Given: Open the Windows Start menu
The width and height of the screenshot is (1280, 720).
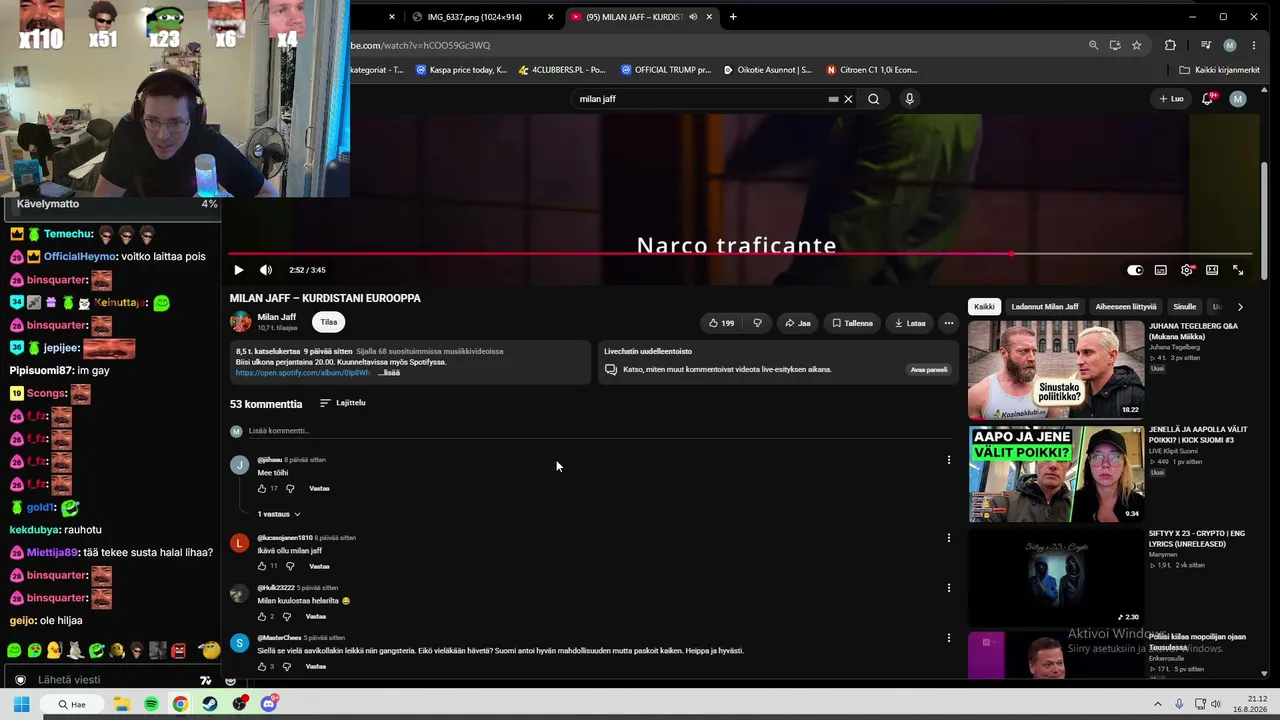Looking at the screenshot, I should (21, 704).
